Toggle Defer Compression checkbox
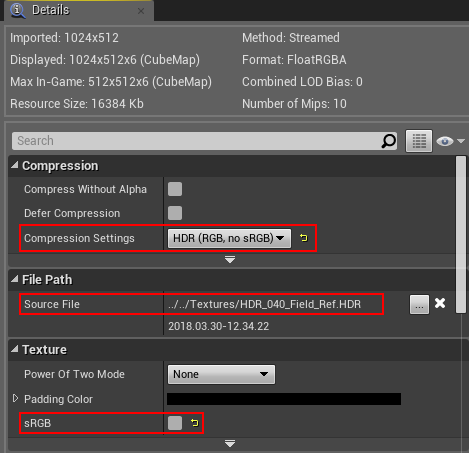The image size is (469, 453). click(175, 213)
